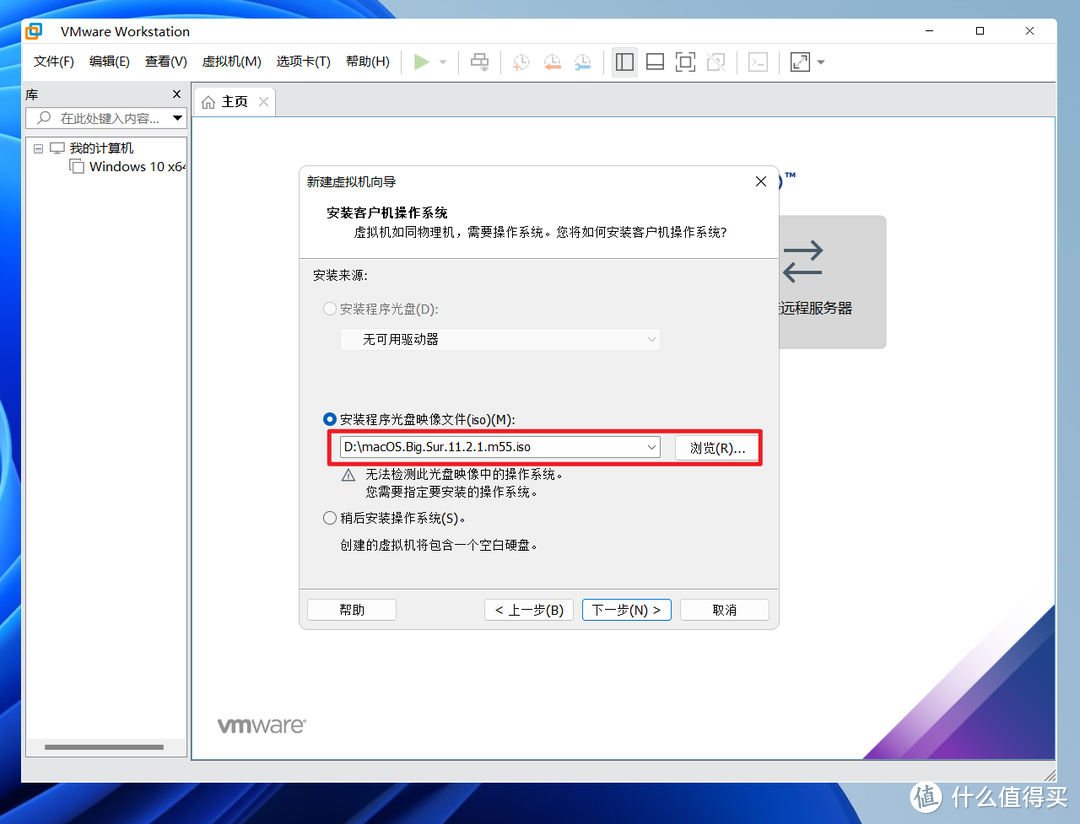Click the full screen mode icon

685,62
